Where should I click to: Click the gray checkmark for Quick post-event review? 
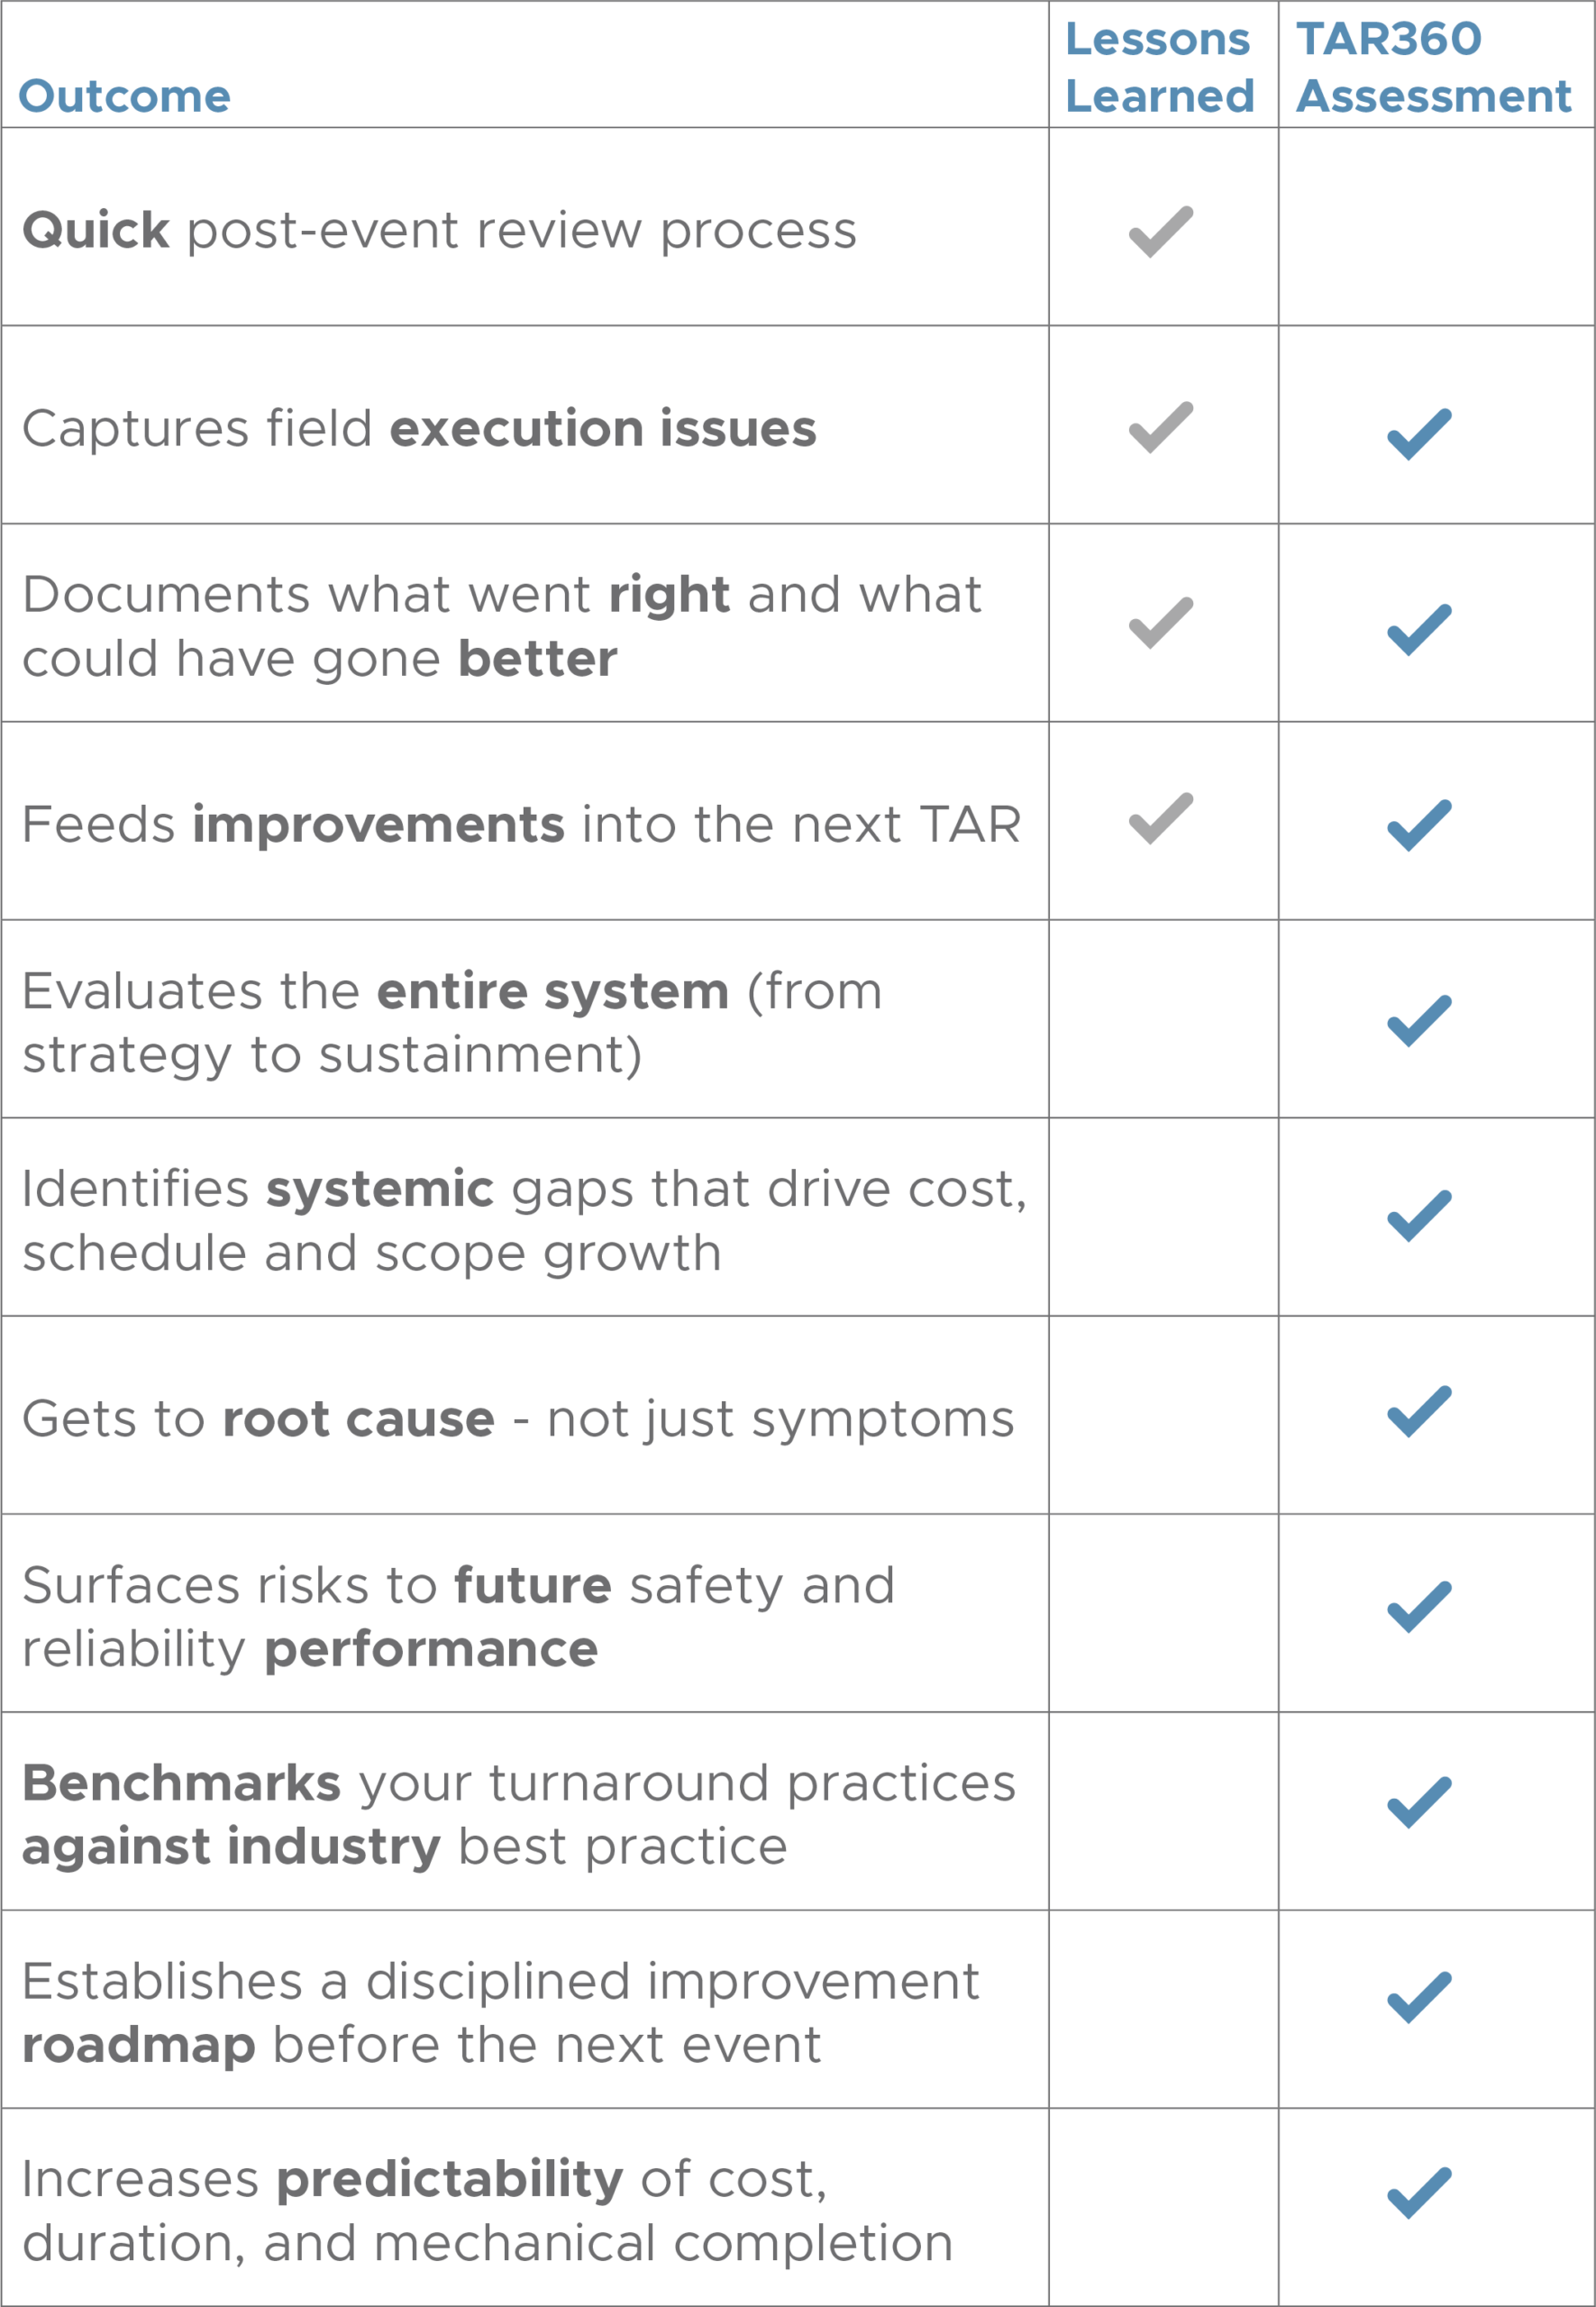point(1160,232)
